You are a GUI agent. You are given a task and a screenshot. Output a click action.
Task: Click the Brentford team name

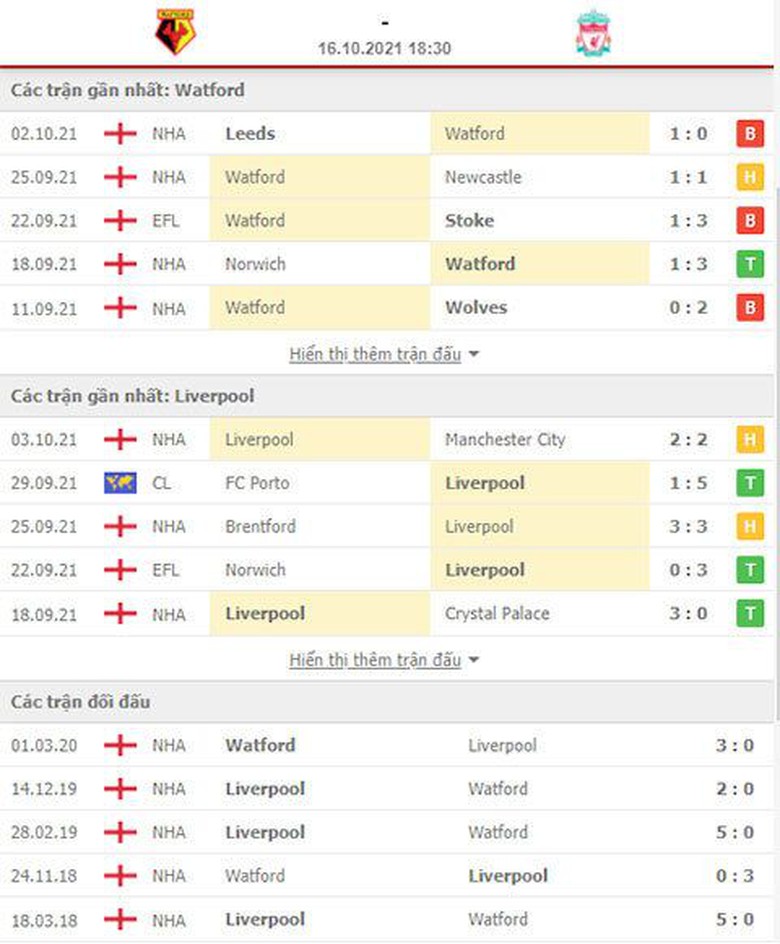(x=260, y=527)
